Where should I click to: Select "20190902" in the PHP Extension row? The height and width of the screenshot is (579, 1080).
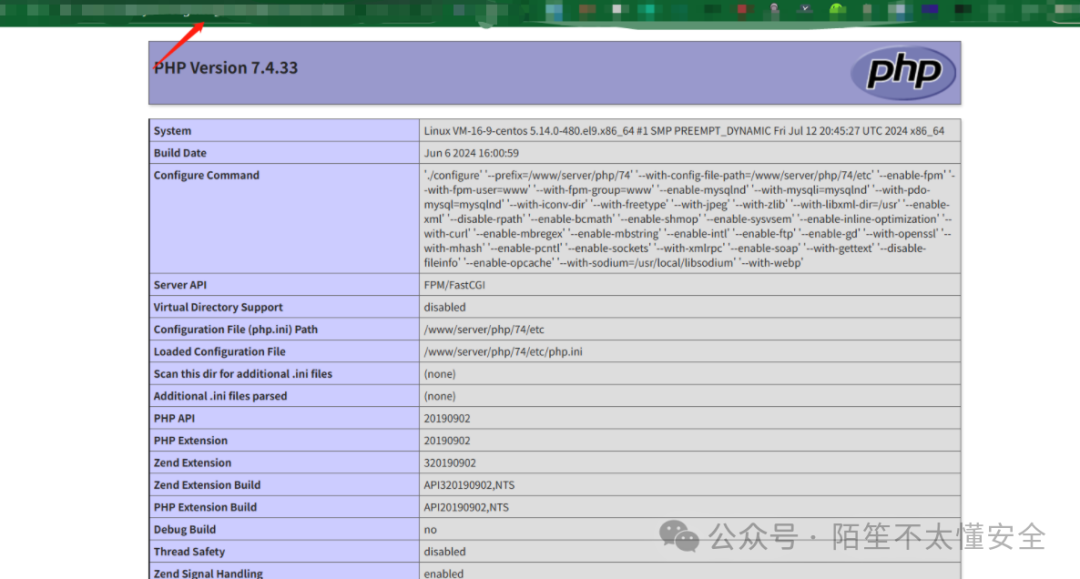click(x=447, y=440)
